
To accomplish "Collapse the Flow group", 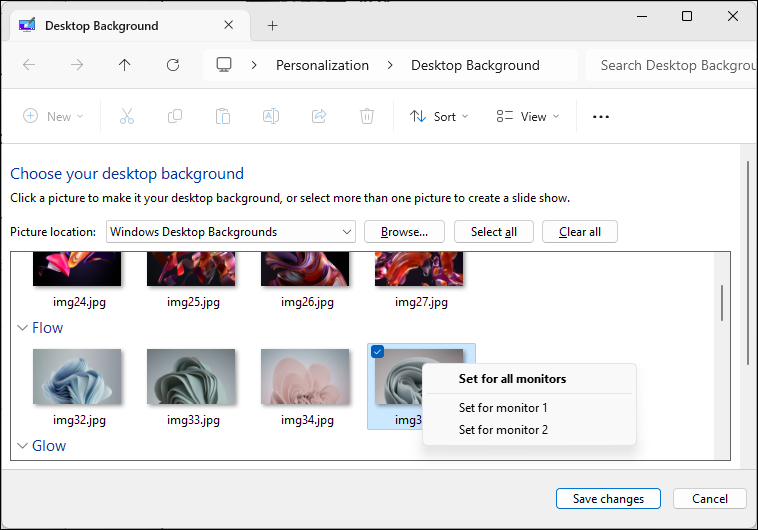I will (x=22, y=328).
